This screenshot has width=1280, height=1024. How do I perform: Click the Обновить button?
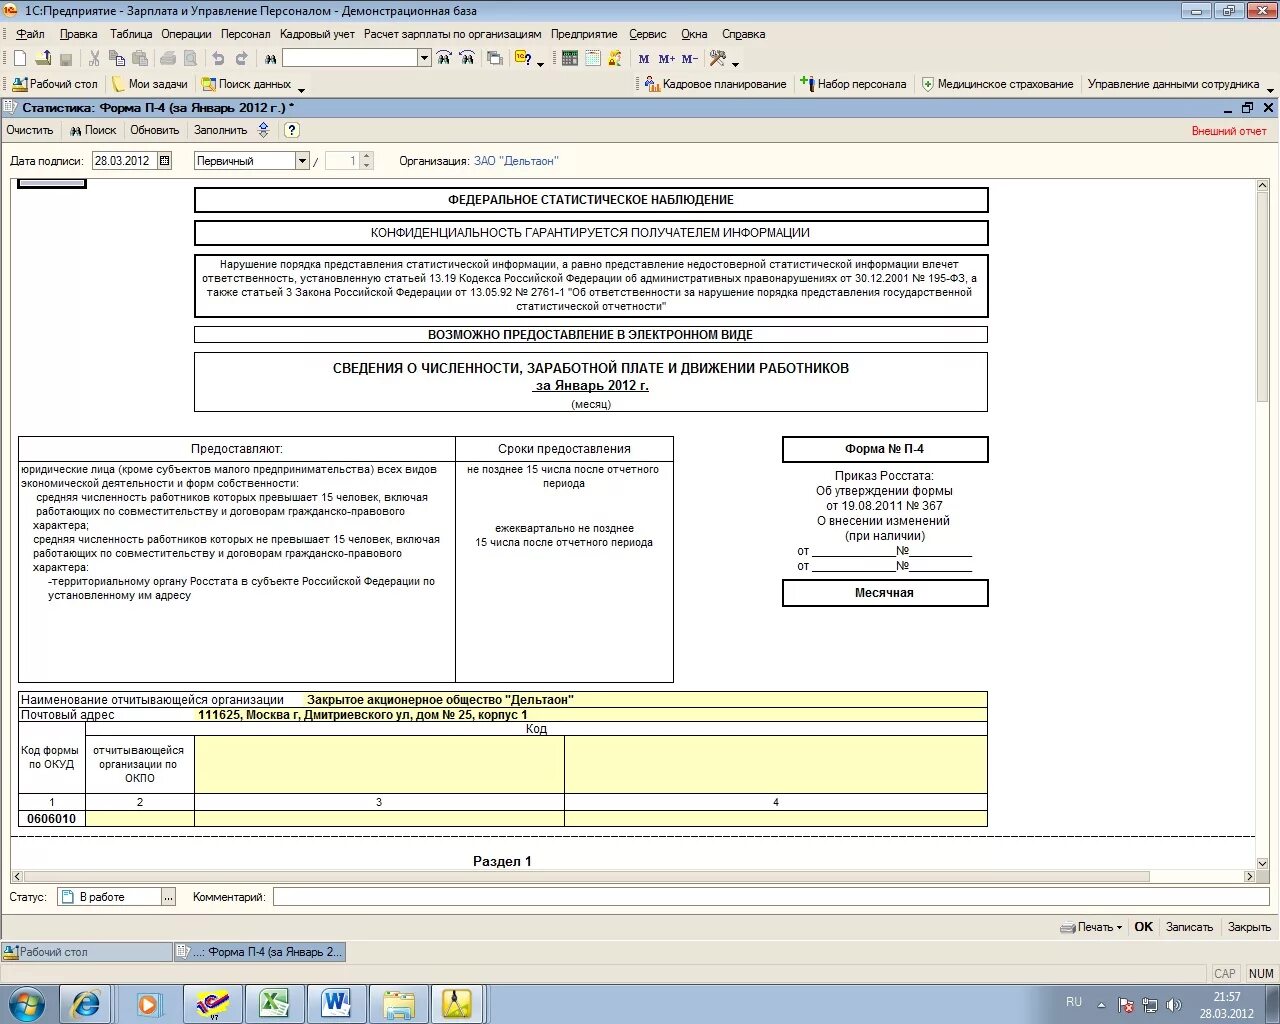(x=155, y=130)
